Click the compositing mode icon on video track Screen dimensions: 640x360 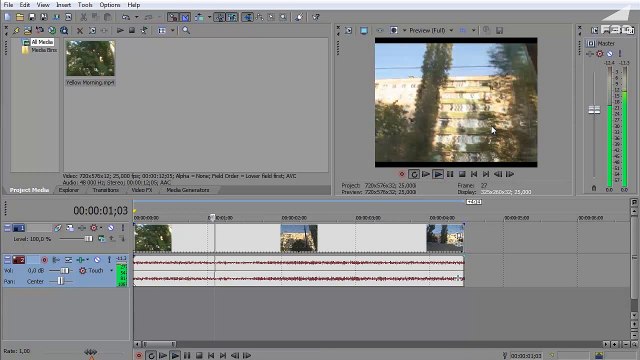101,239
